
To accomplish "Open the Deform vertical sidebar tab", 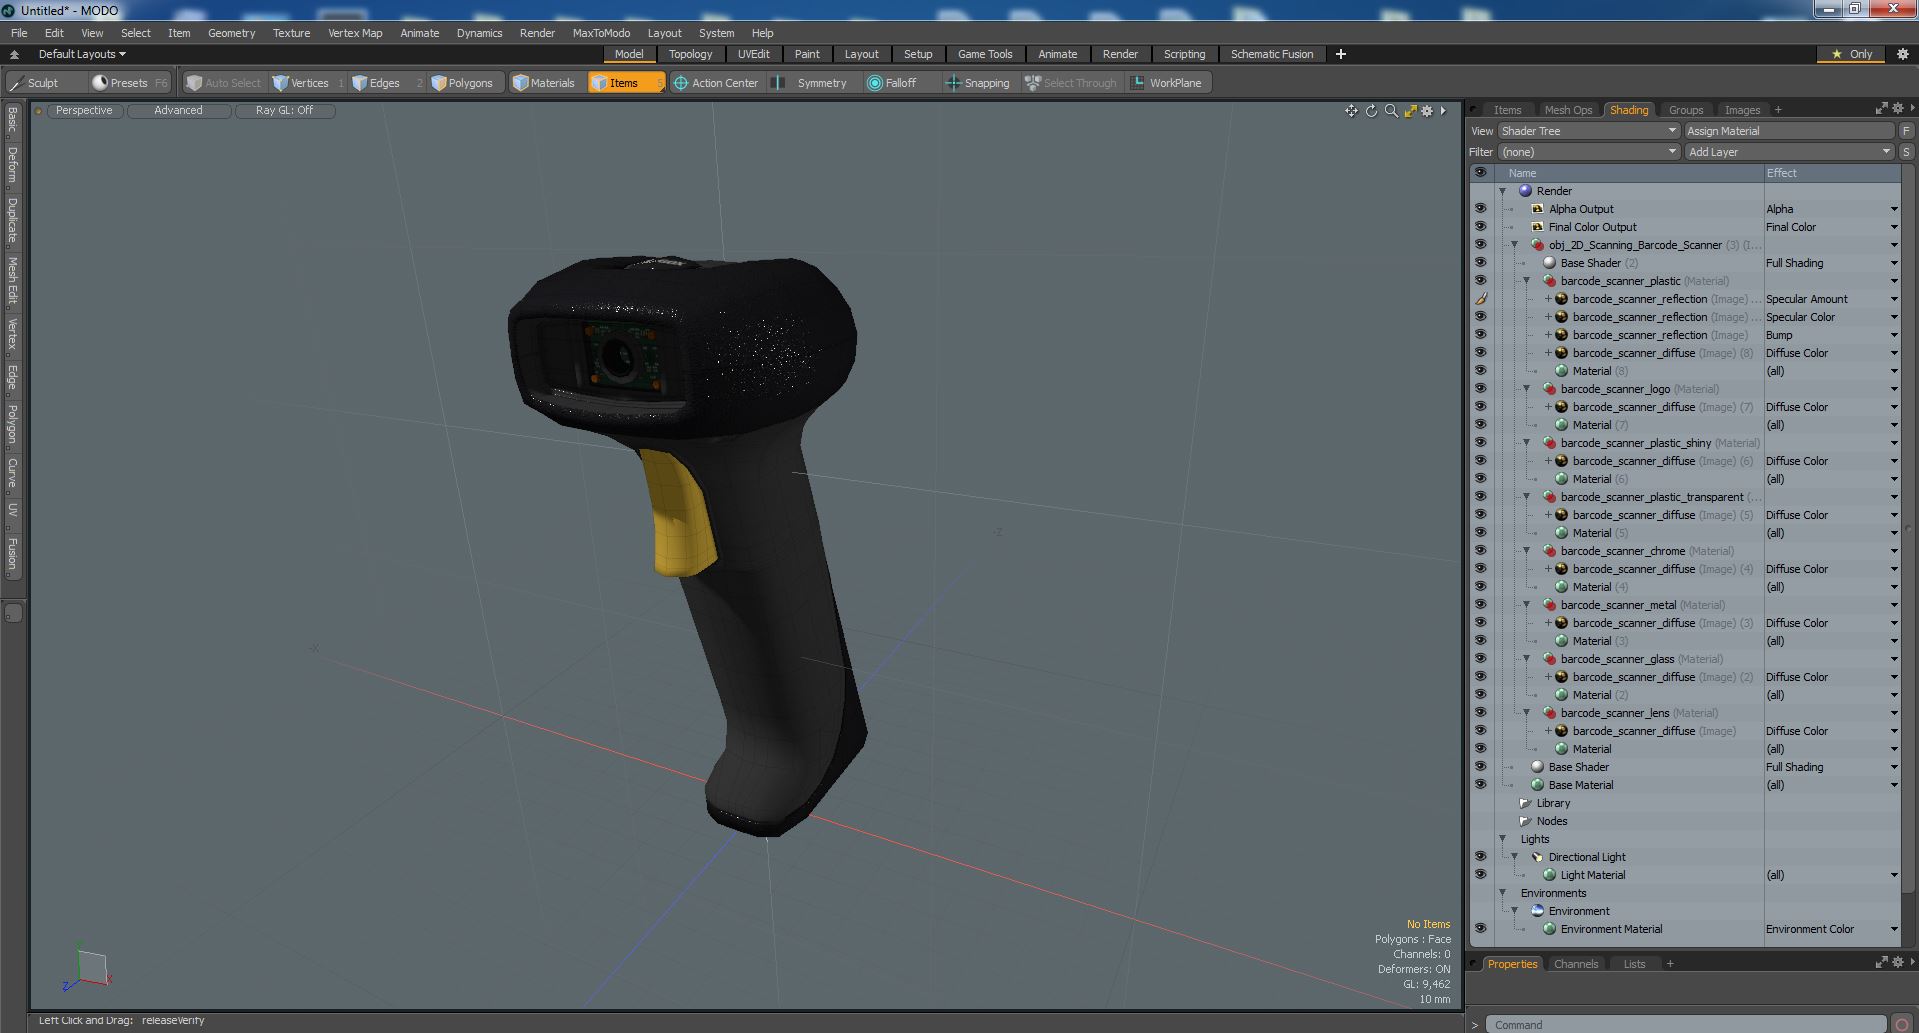I will (12, 165).
